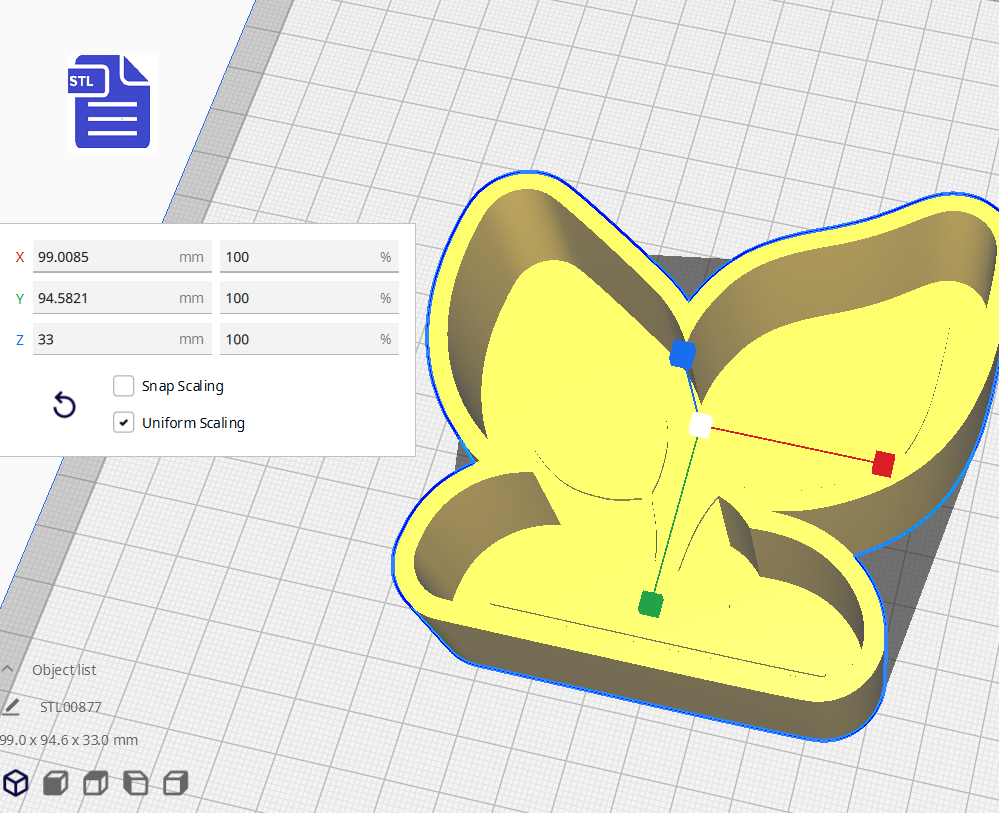The height and width of the screenshot is (813, 999).
Task: Switch to the left side view cube icon
Action: (135, 783)
